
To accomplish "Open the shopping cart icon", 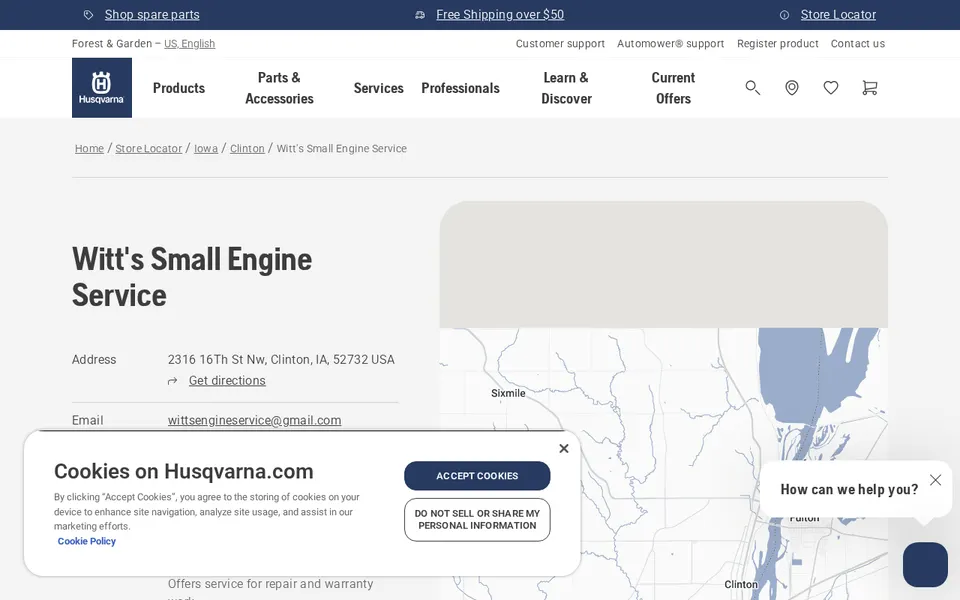I will click(869, 88).
